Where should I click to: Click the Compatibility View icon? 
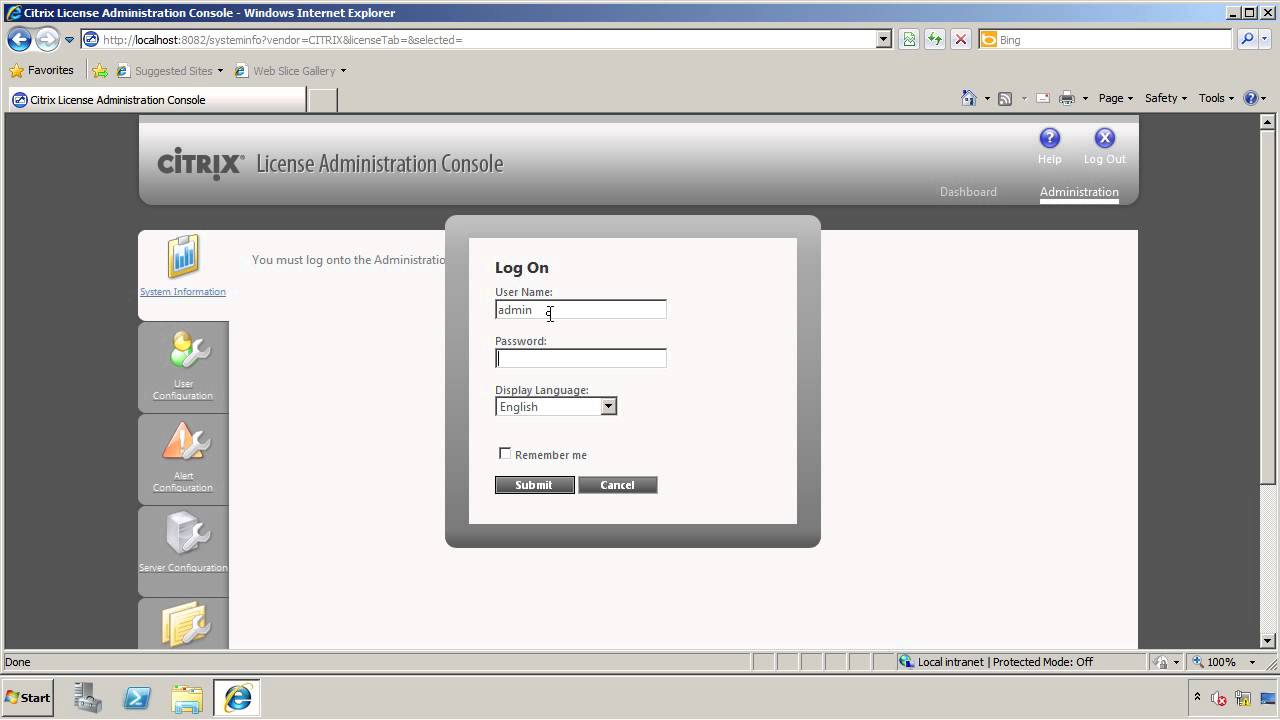click(x=908, y=40)
